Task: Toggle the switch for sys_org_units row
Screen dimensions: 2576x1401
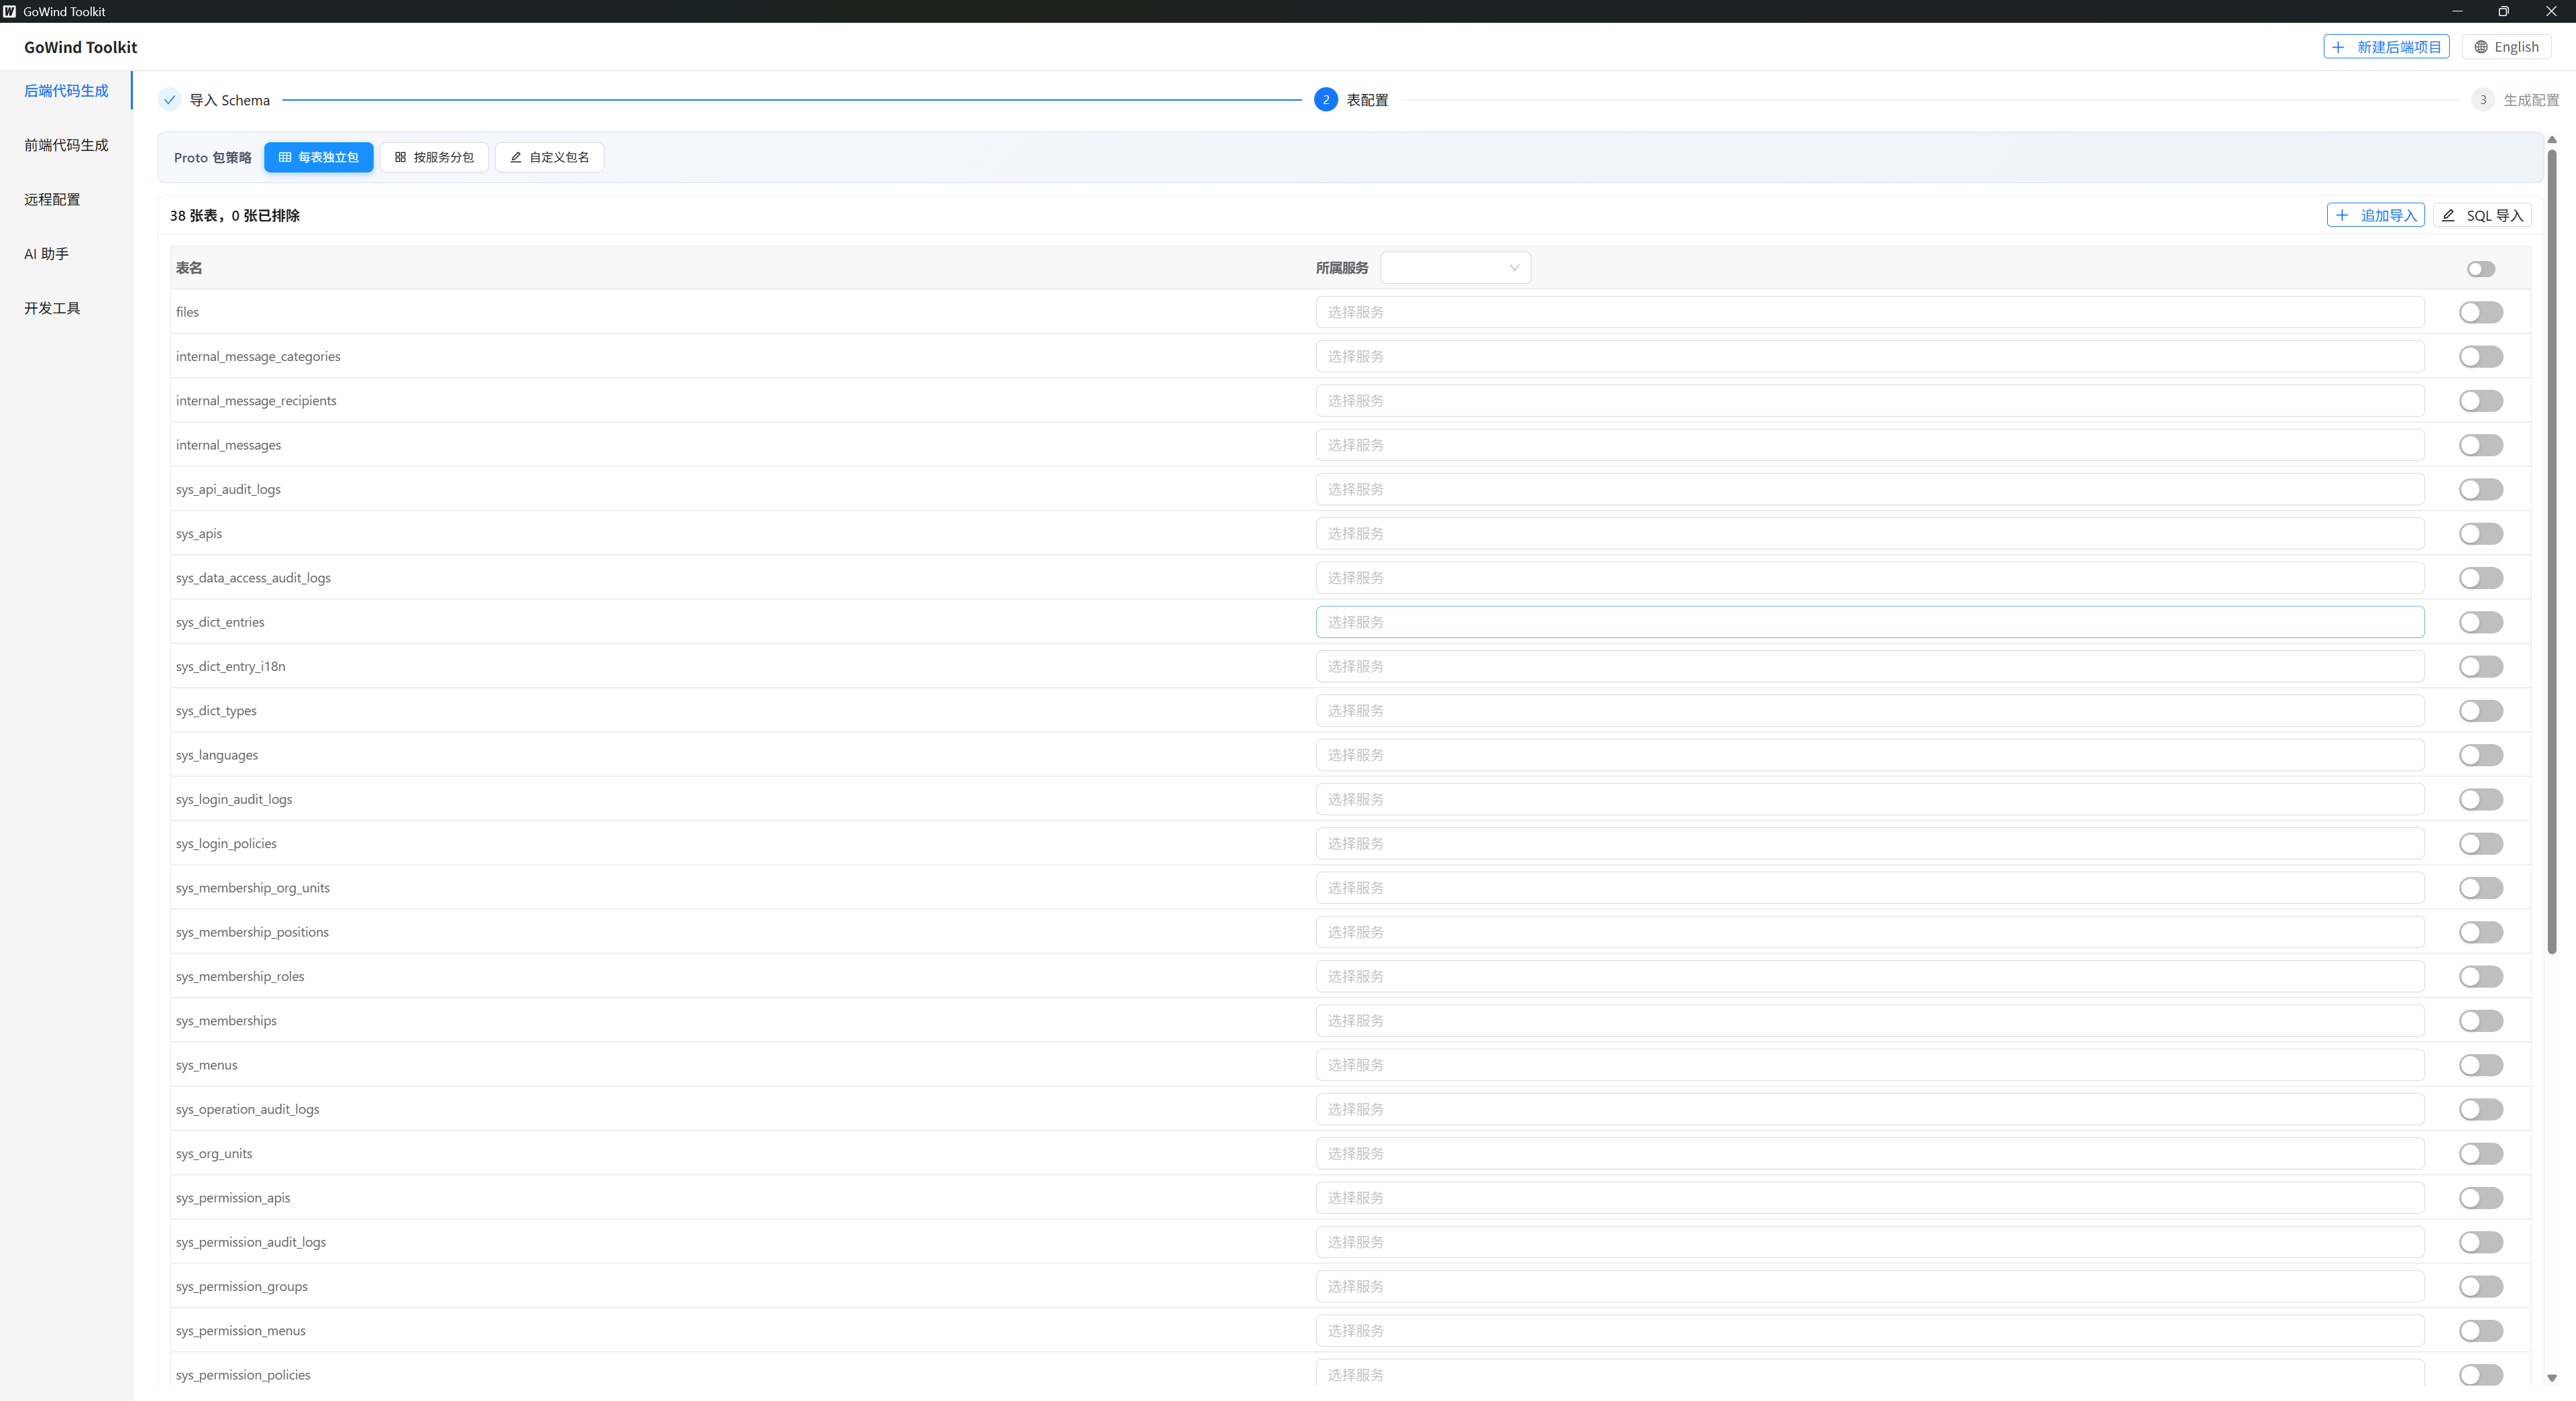Action: [x=2481, y=1154]
